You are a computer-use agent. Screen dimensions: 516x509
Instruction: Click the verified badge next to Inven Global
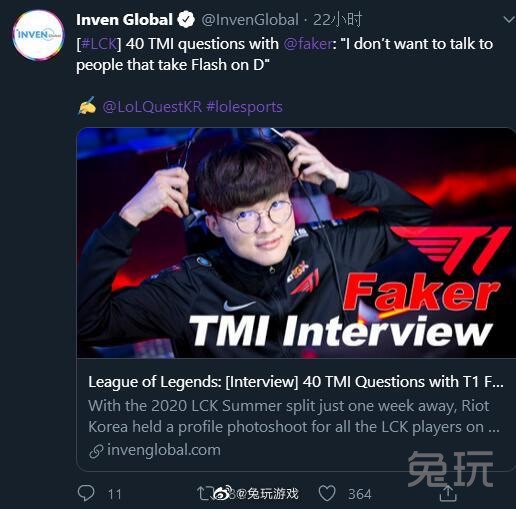[186, 20]
